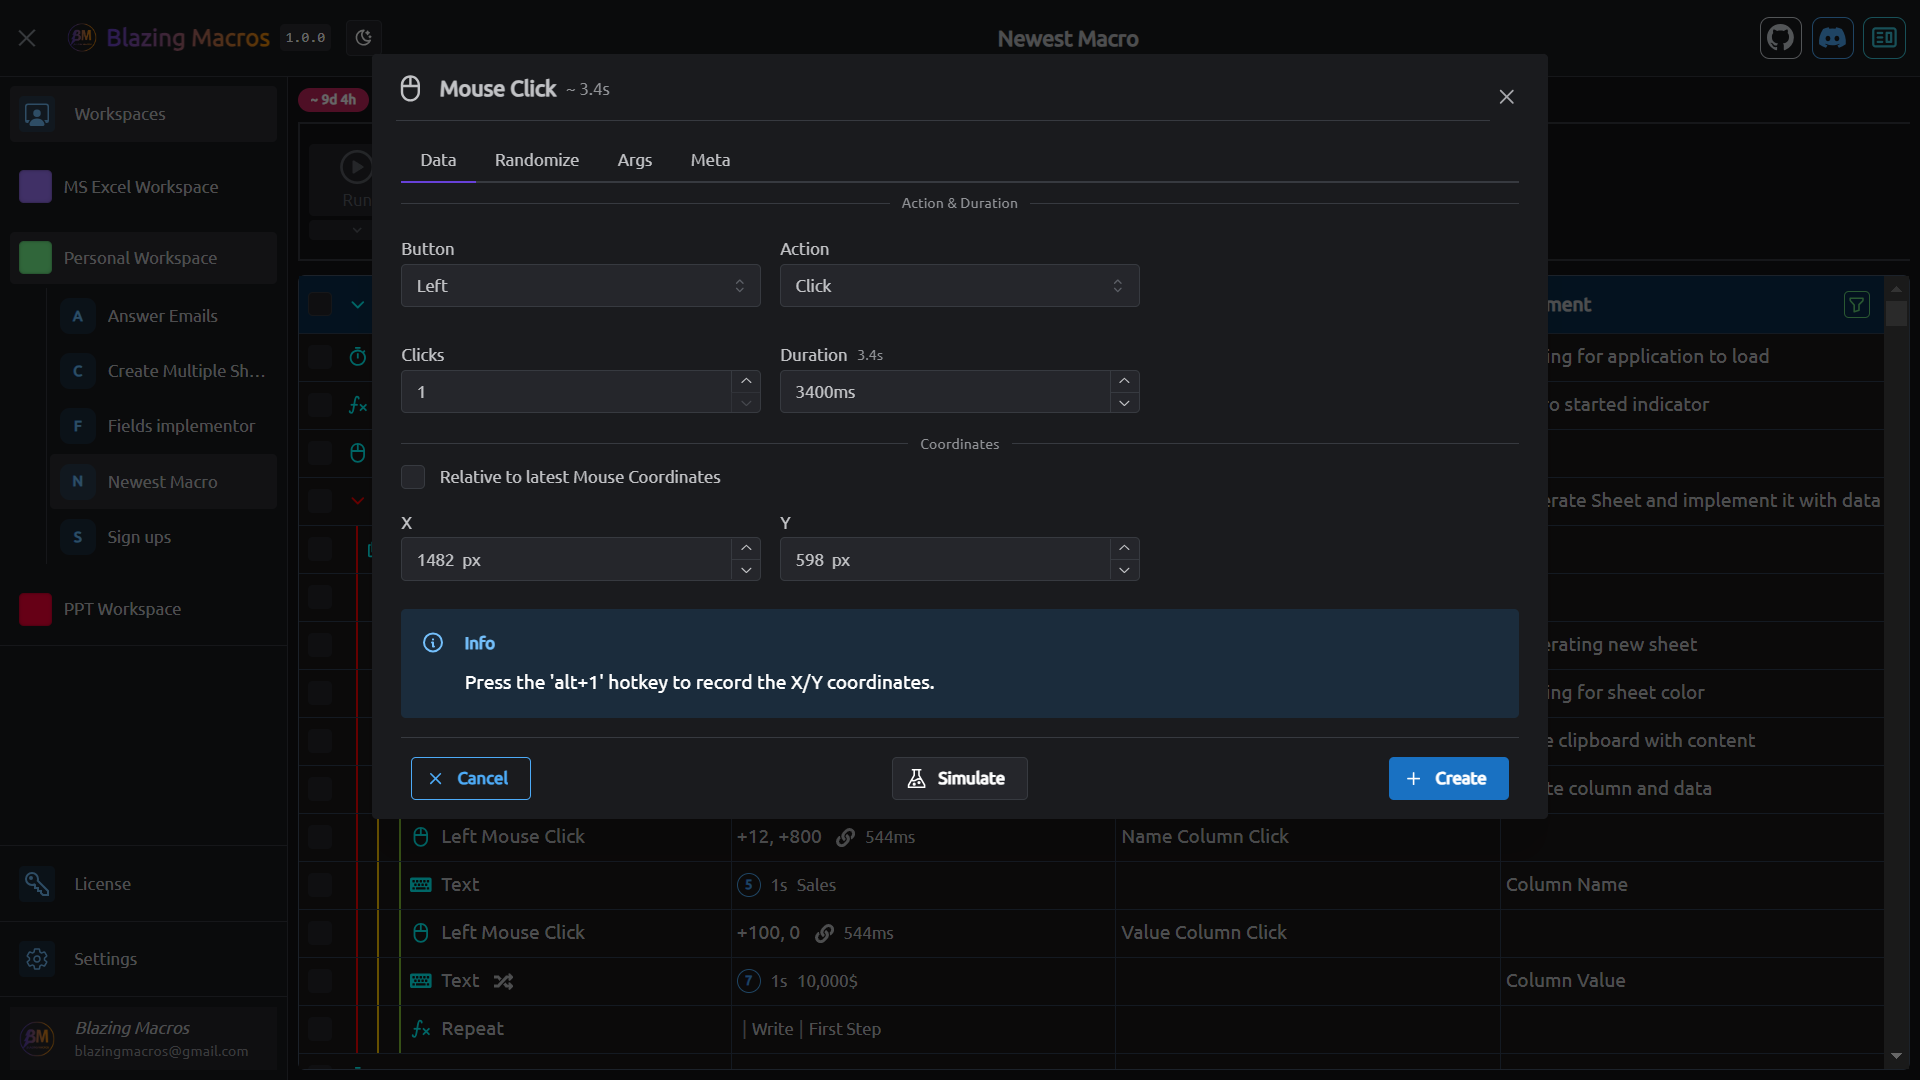Open the Button dropdown showing Left
This screenshot has width=1920, height=1080.
(580, 286)
